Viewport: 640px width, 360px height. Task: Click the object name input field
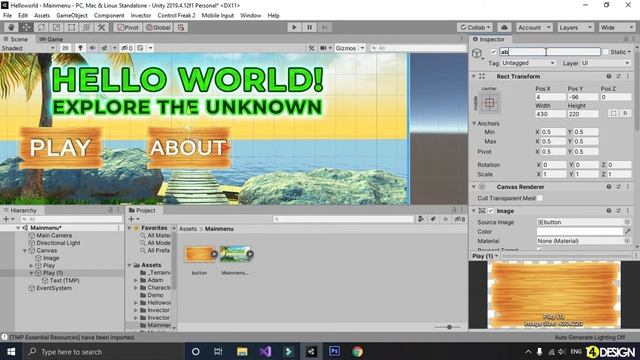pyautogui.click(x=550, y=52)
